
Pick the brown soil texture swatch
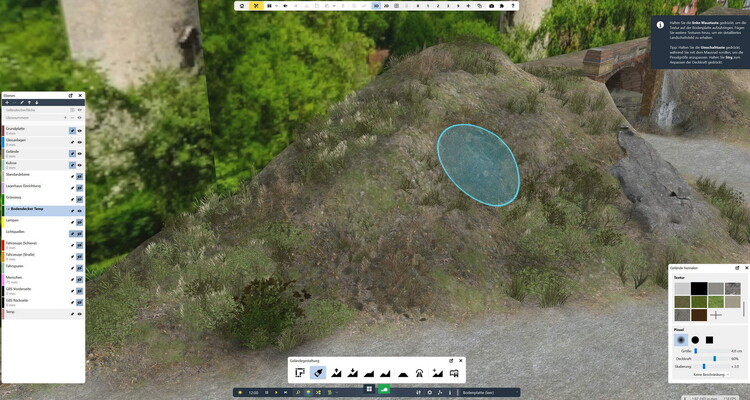699,315
